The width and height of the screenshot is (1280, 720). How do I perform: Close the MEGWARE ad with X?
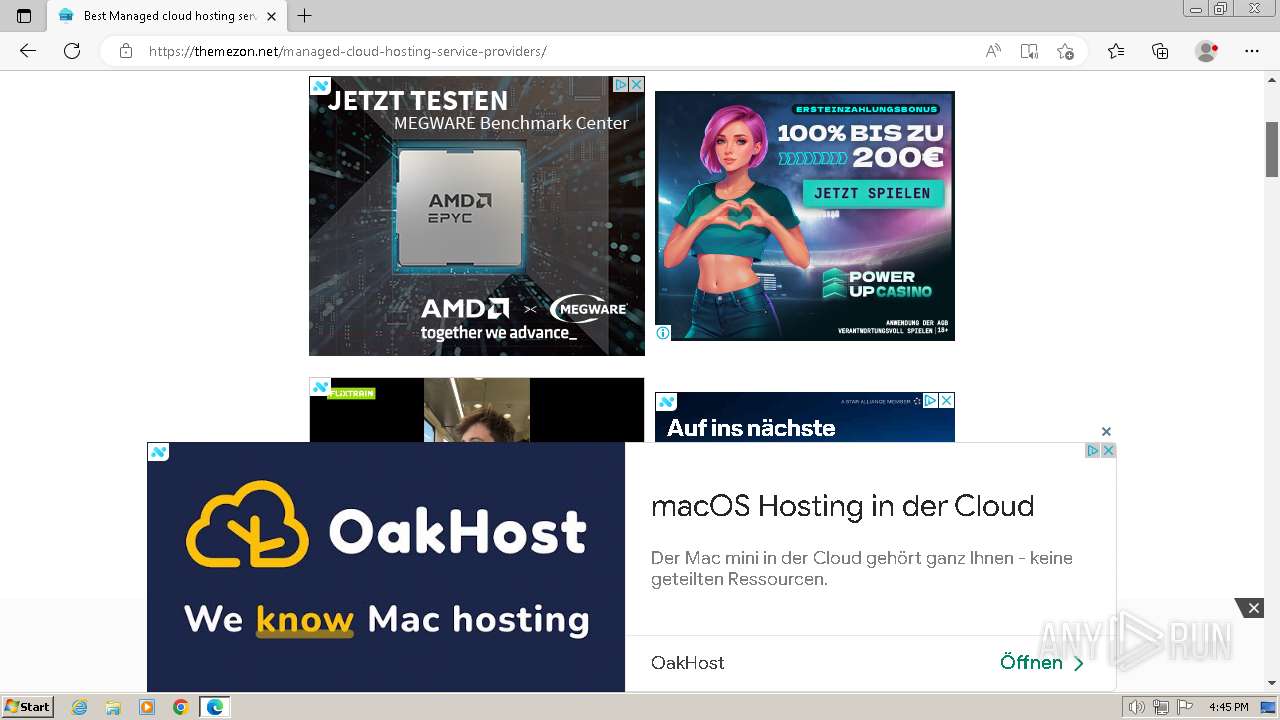pos(636,85)
